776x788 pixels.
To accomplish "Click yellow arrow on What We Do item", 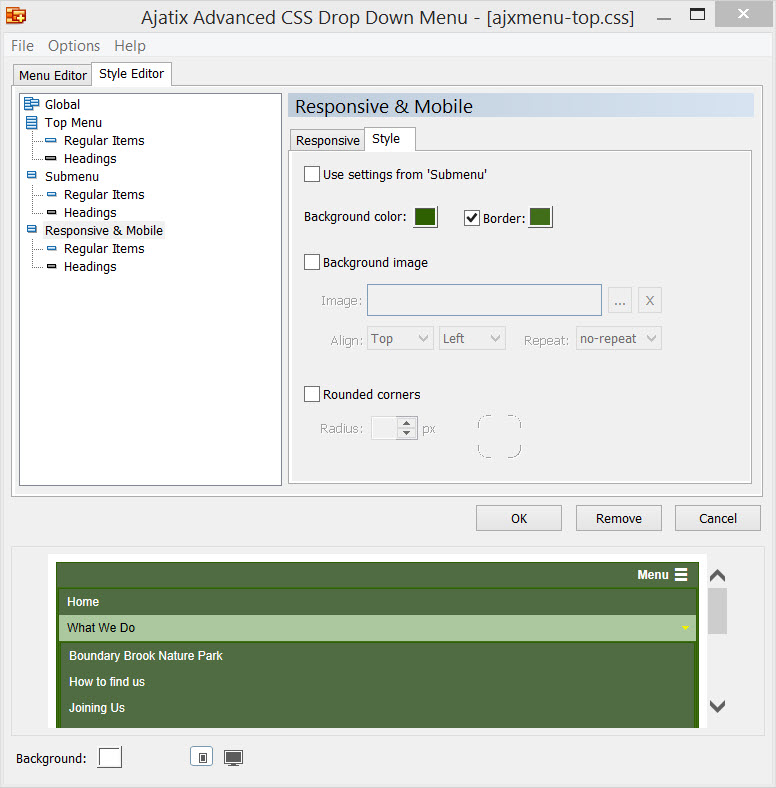I will pos(685,628).
